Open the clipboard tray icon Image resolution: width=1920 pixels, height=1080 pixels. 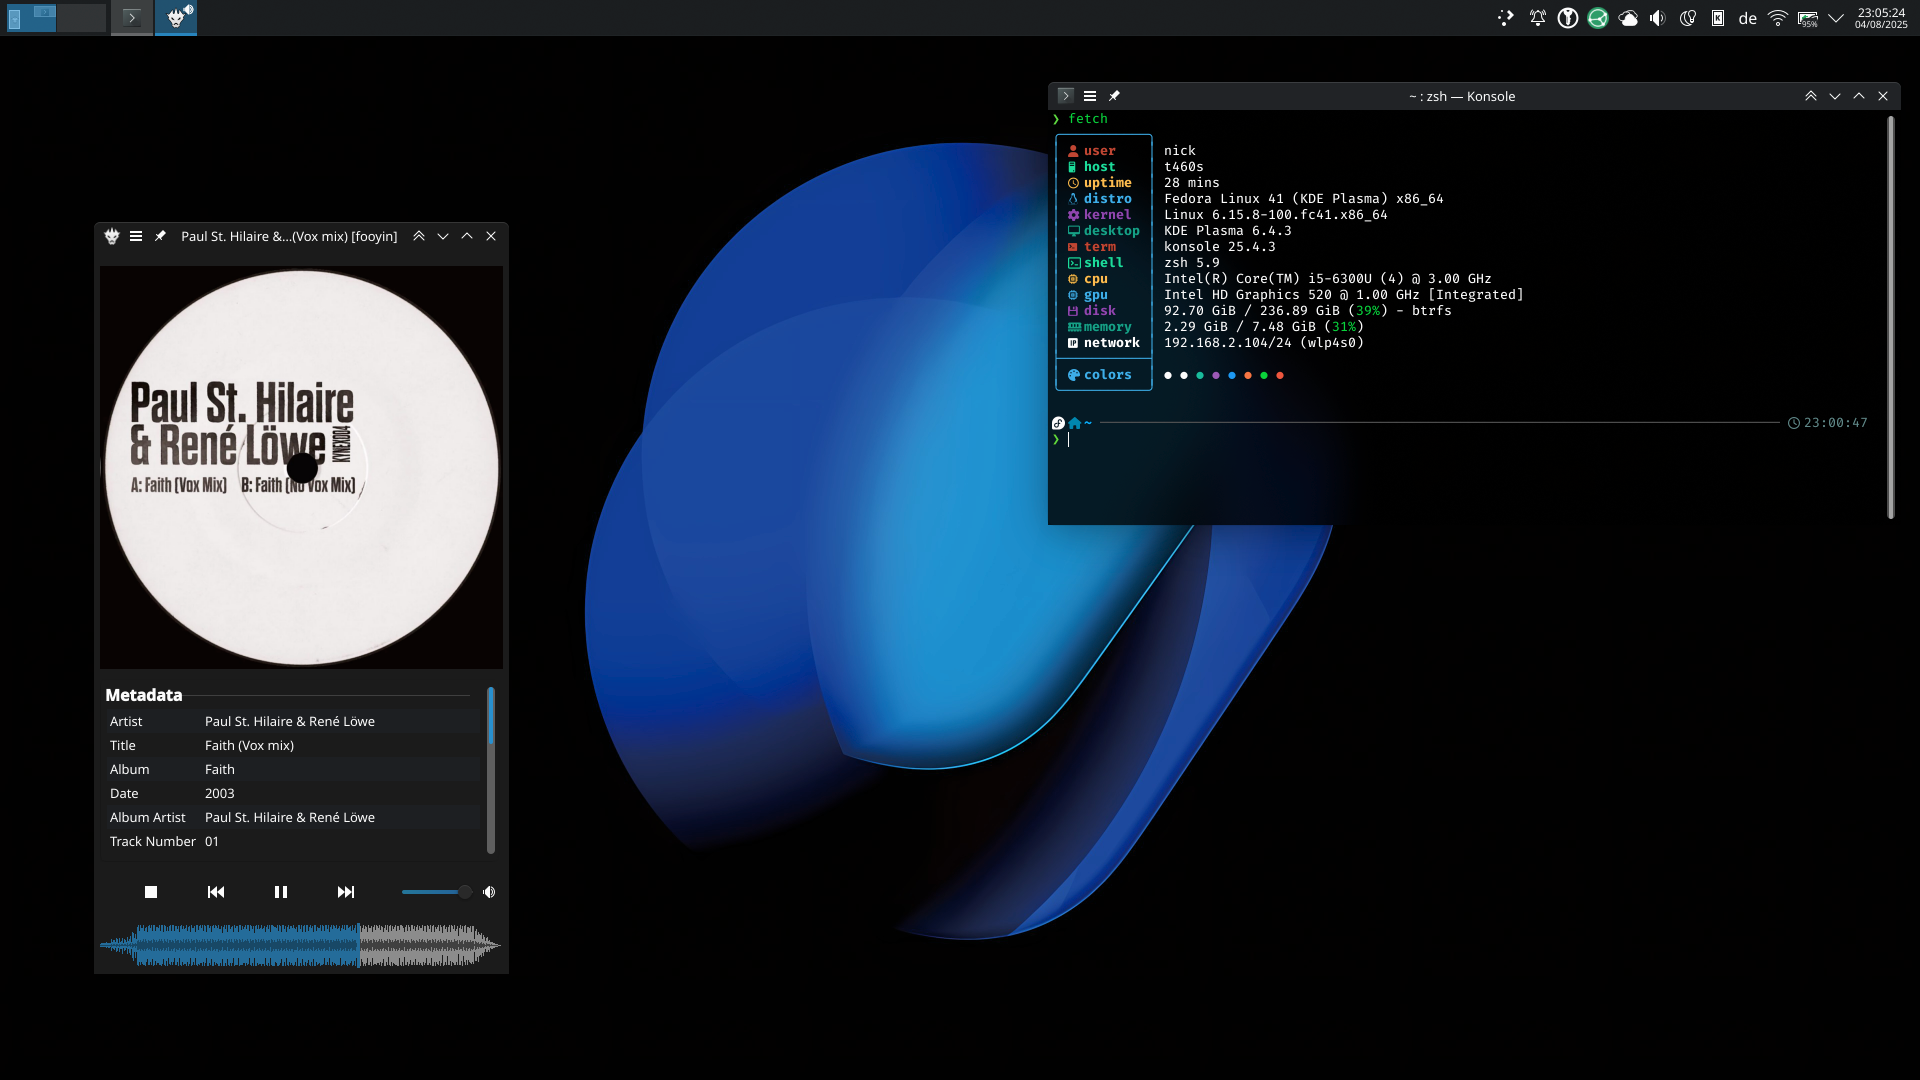[1718, 18]
